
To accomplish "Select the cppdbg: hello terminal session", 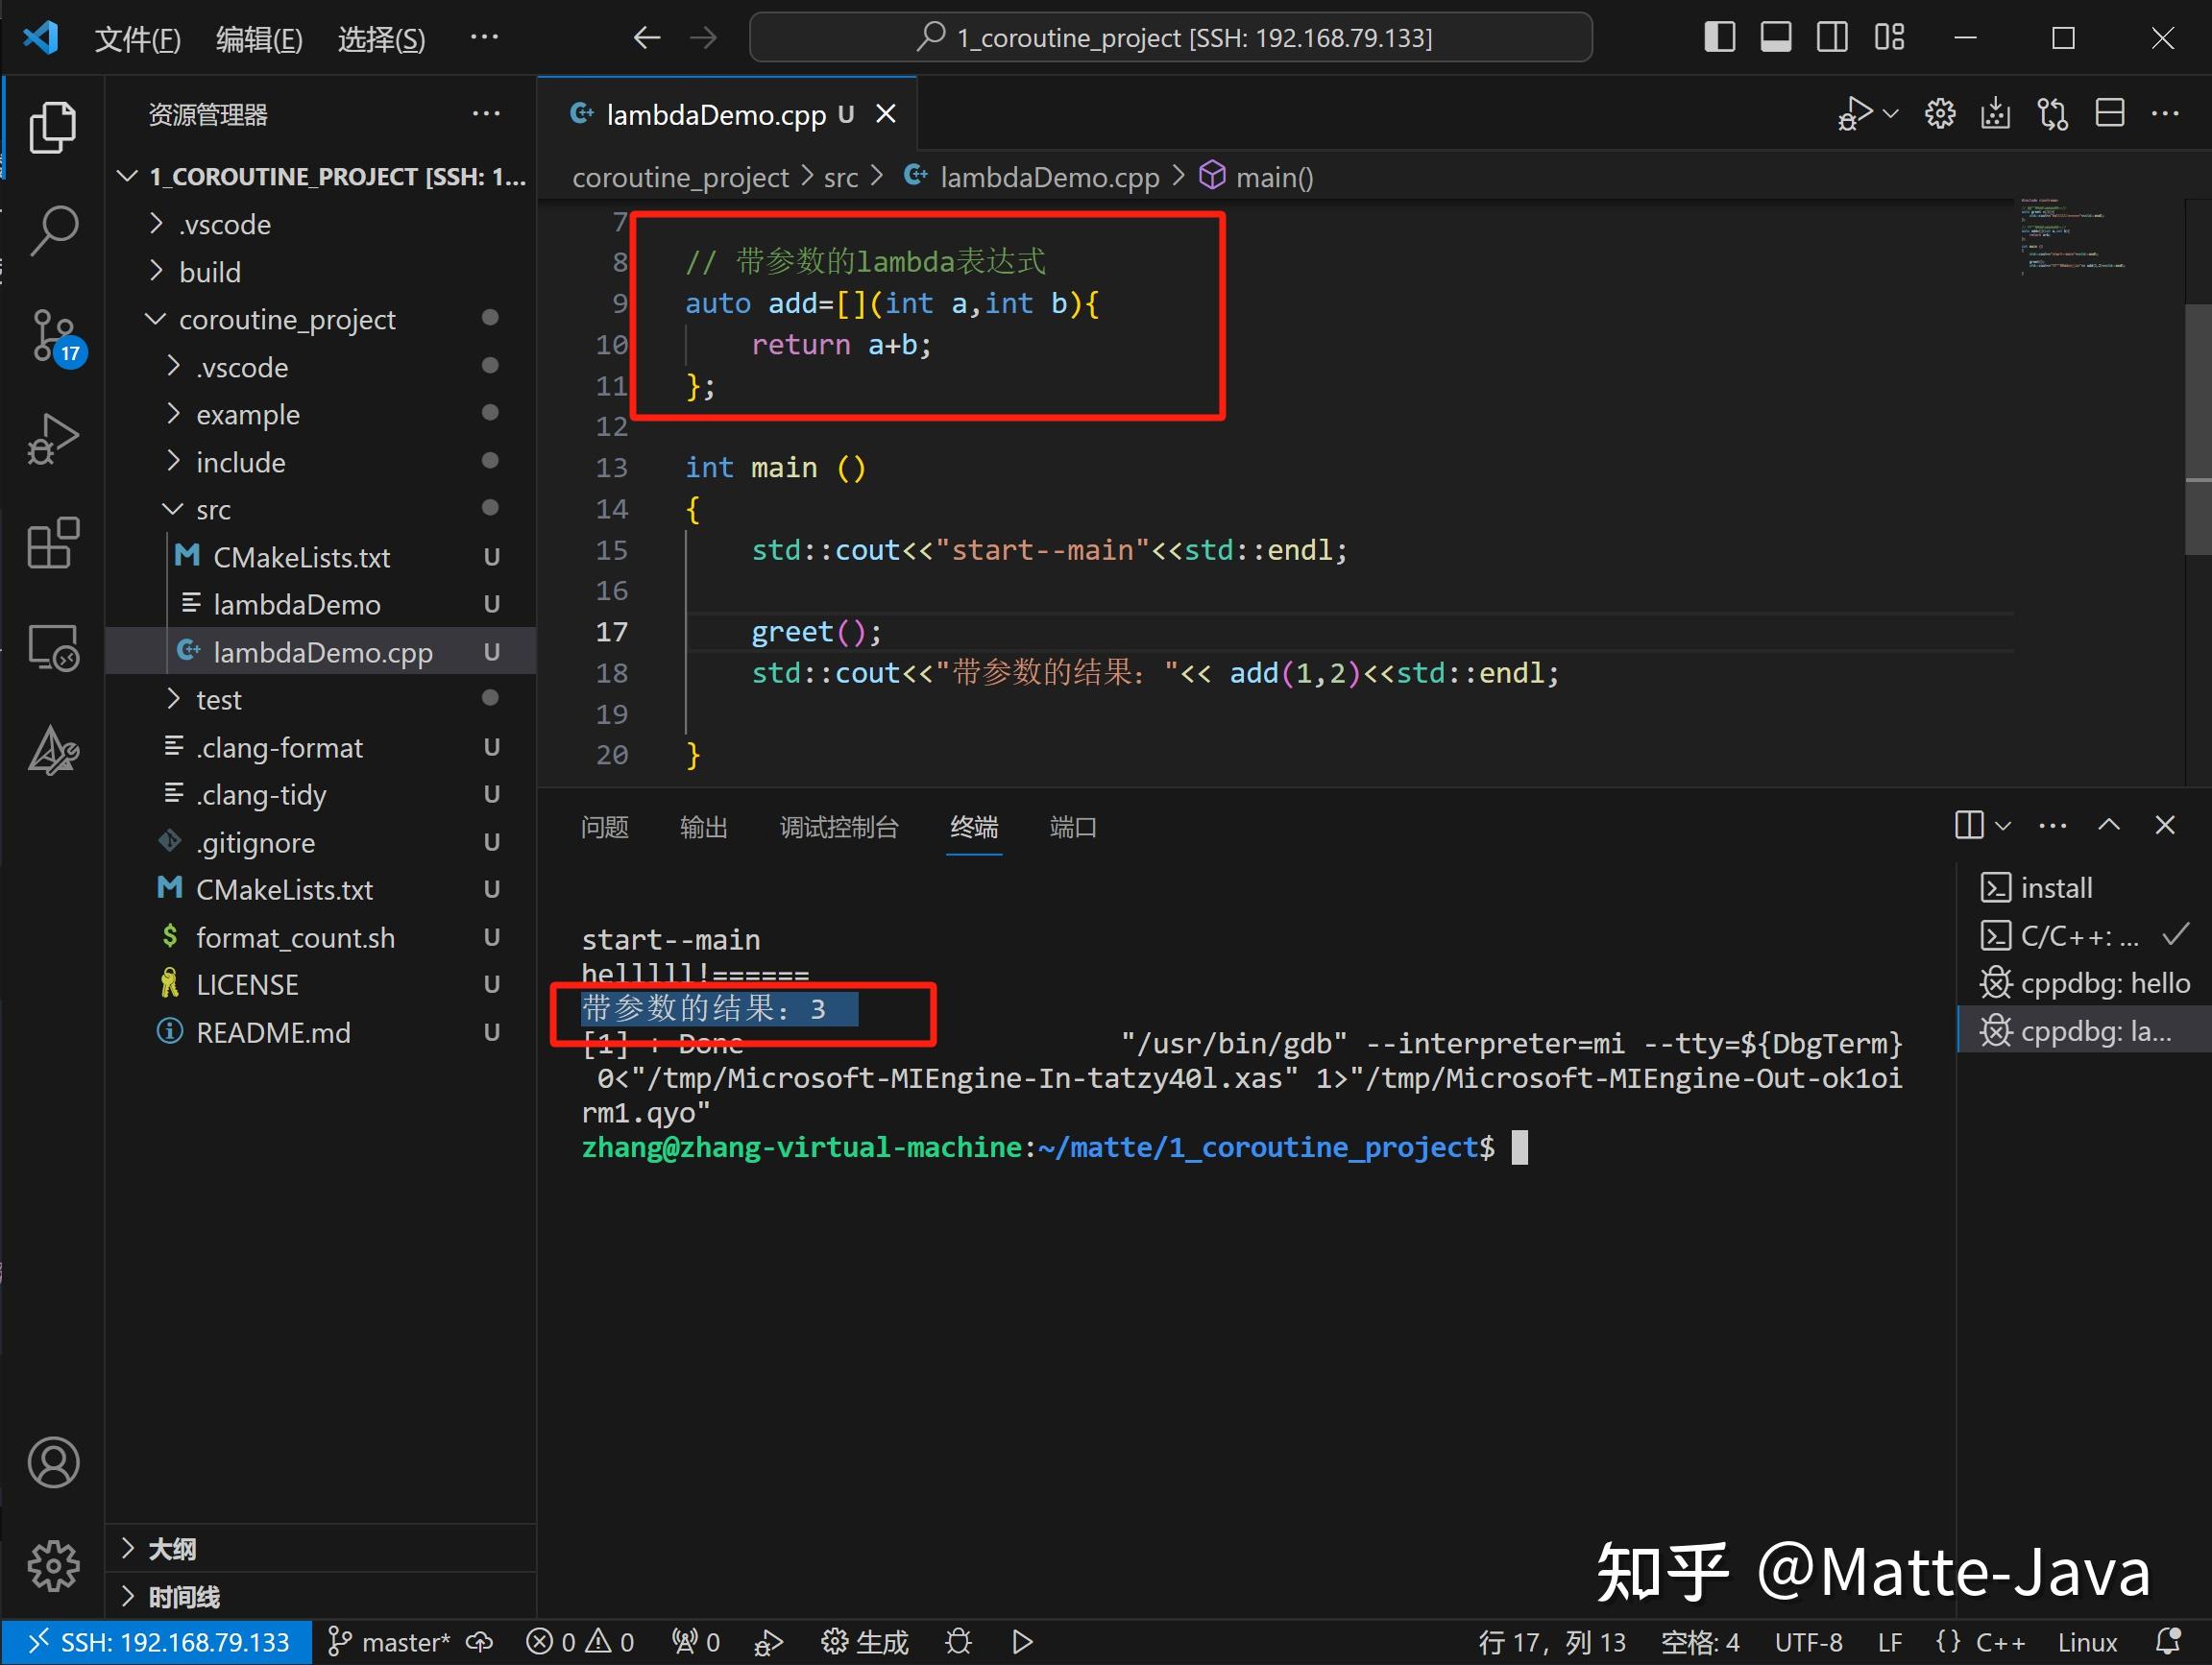I will tap(2087, 983).
